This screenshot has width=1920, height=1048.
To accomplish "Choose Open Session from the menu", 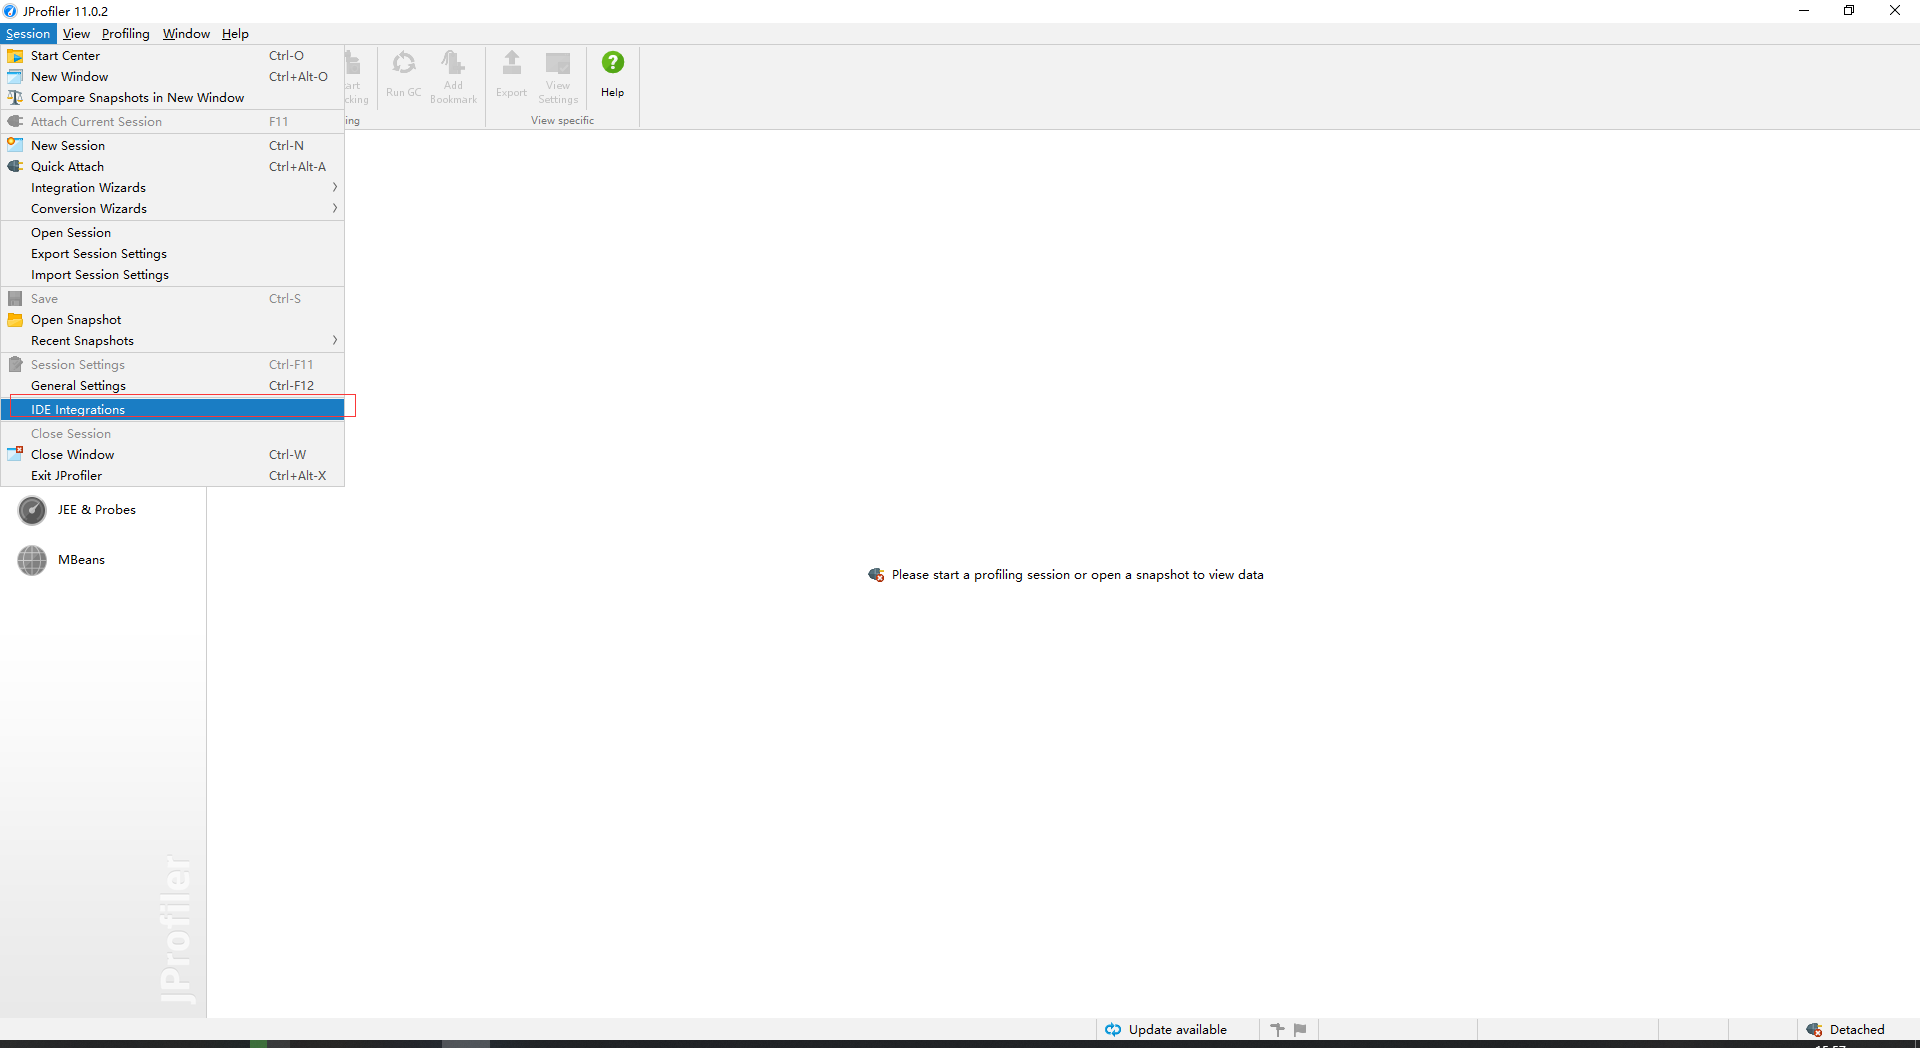I will (172, 233).
